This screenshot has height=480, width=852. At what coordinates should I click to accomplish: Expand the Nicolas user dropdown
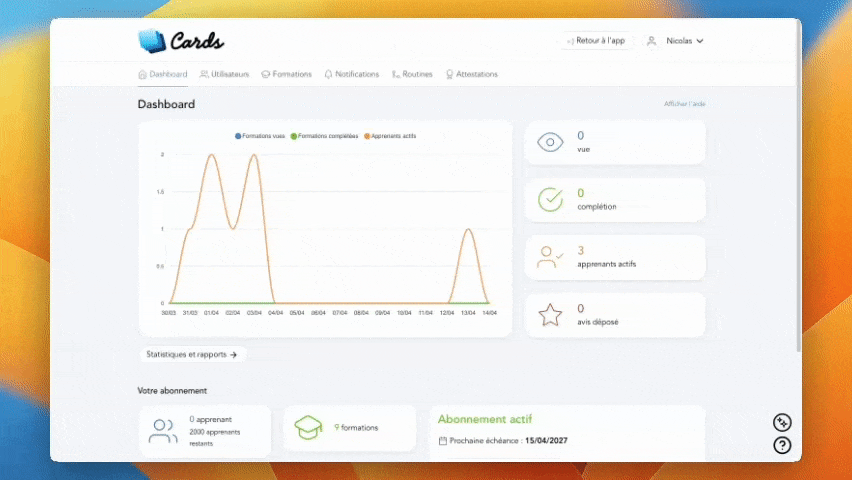click(x=676, y=41)
